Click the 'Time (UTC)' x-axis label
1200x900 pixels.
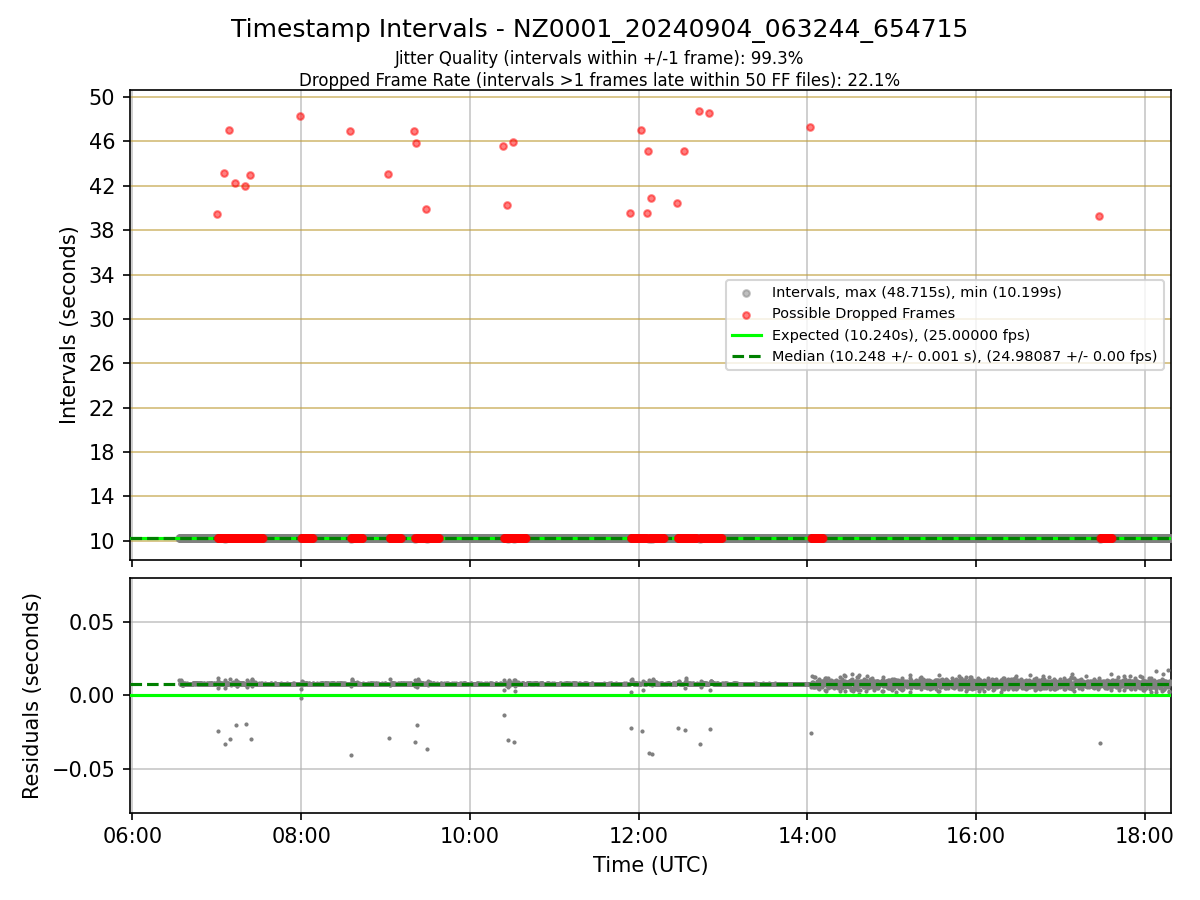650,865
